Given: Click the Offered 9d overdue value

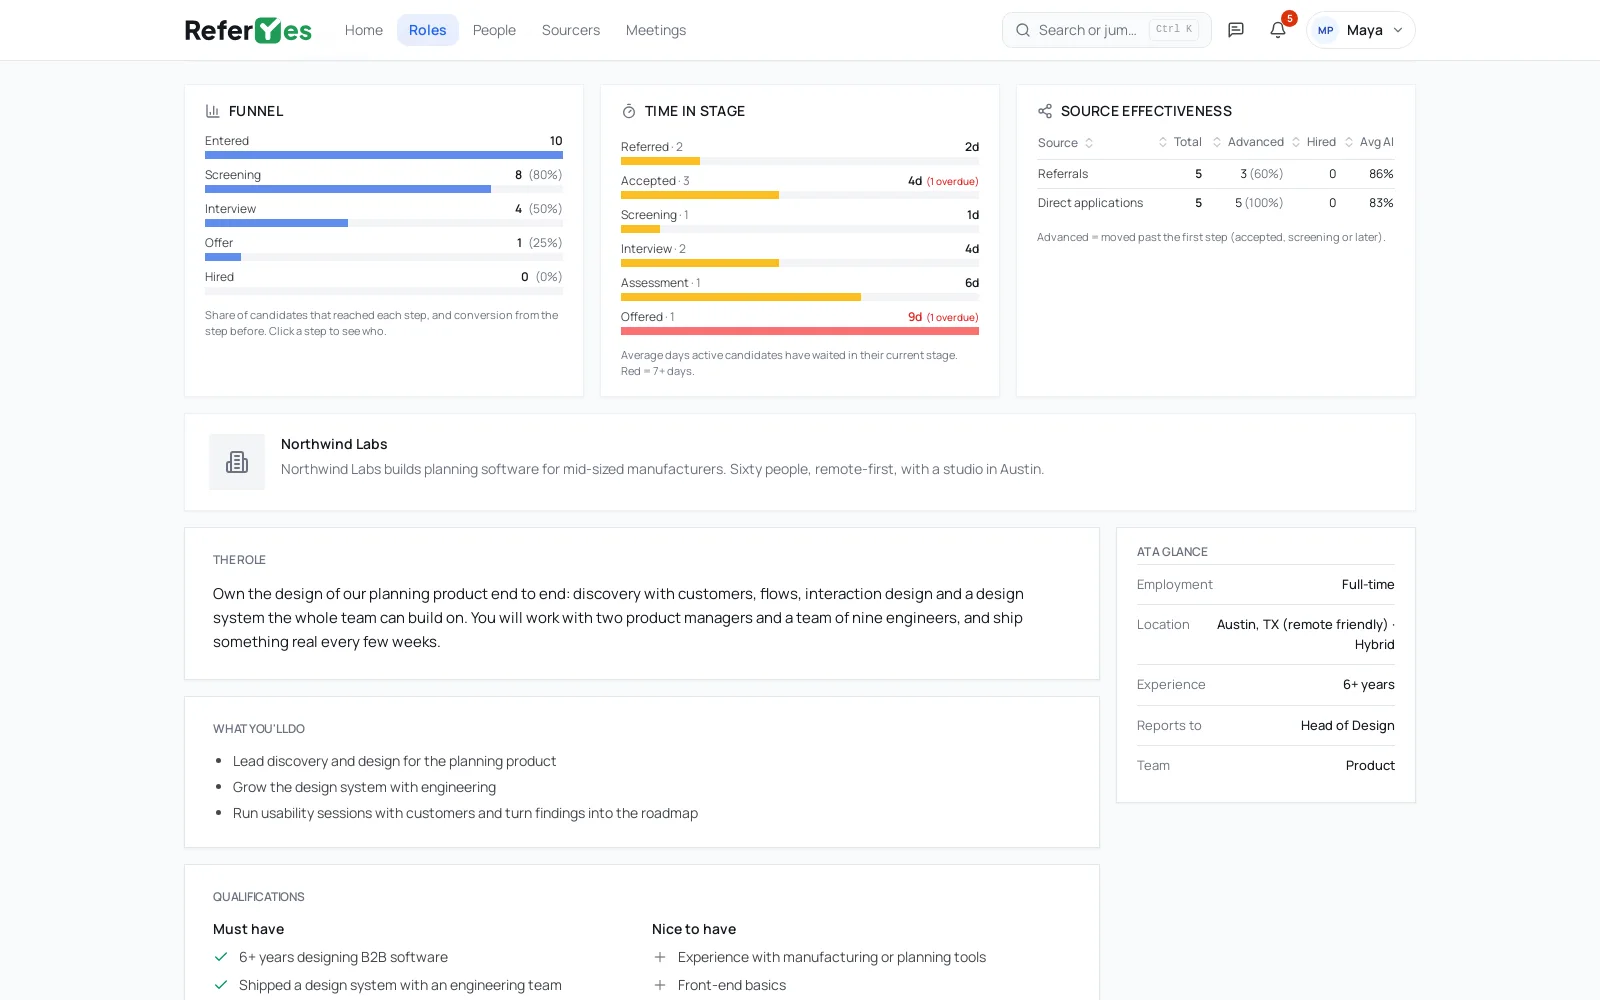Looking at the screenshot, I should click(x=943, y=317).
